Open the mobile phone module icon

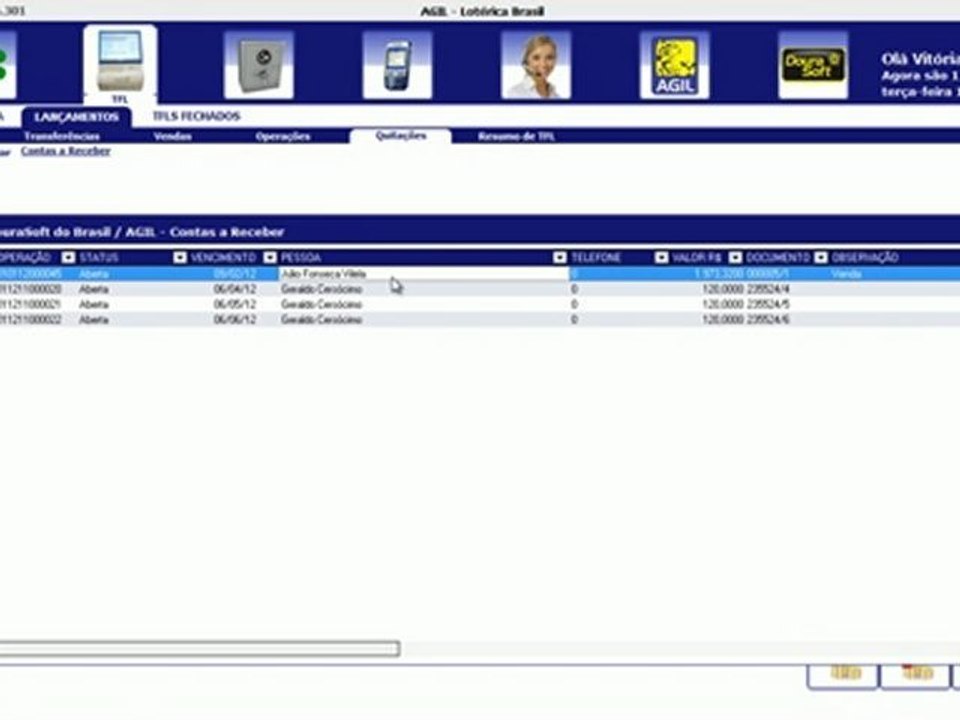(x=397, y=66)
